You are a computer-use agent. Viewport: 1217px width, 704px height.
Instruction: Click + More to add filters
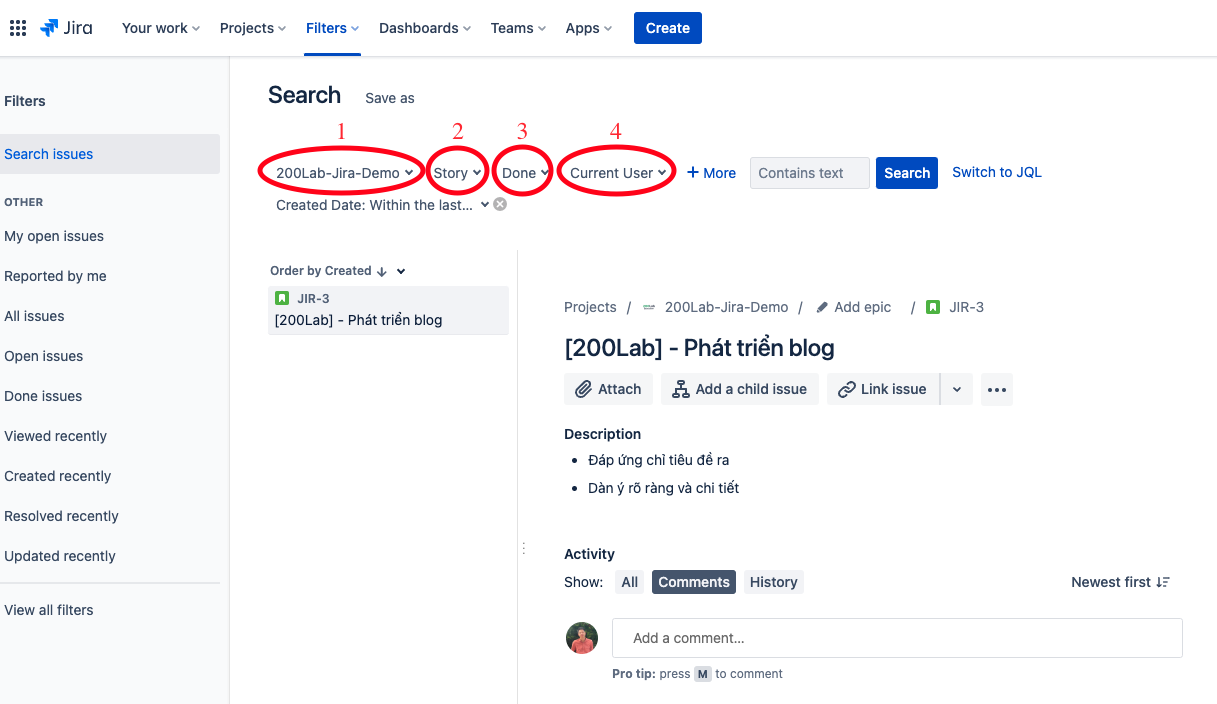[711, 173]
